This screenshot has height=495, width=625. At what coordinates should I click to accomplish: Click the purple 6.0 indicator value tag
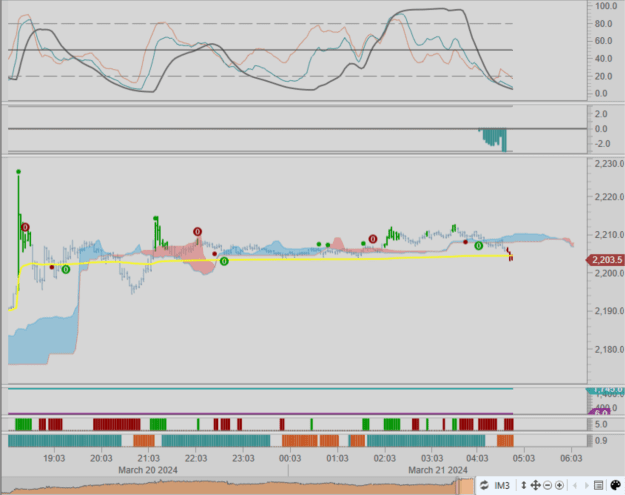(x=601, y=412)
